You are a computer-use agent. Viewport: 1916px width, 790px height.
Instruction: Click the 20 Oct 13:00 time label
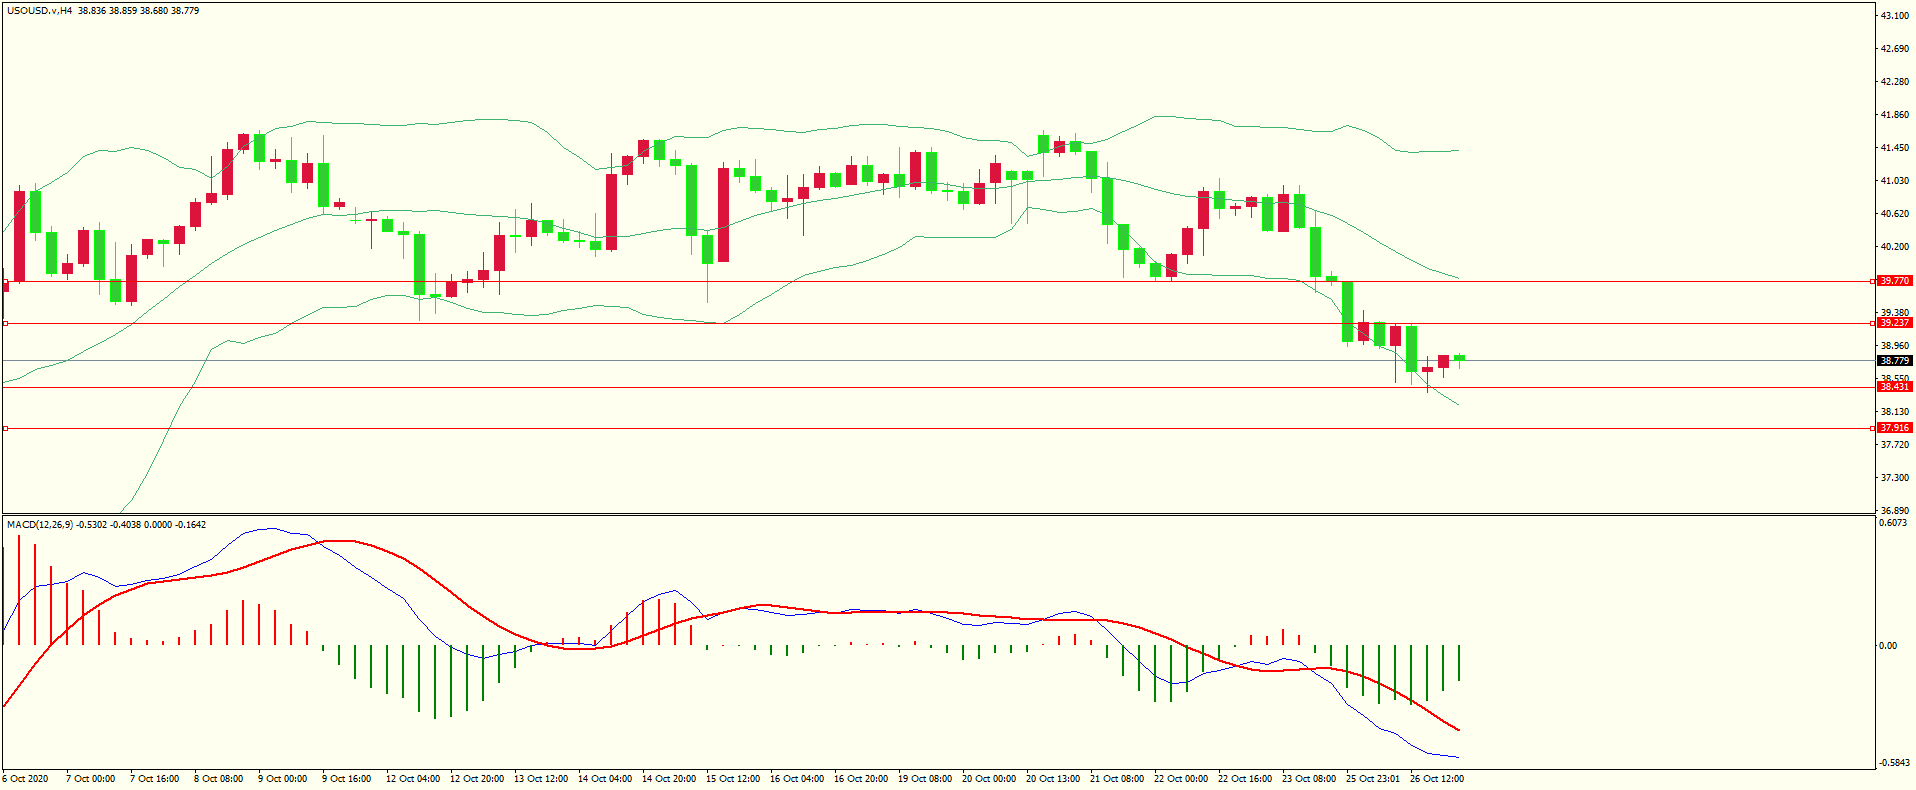click(x=1053, y=779)
